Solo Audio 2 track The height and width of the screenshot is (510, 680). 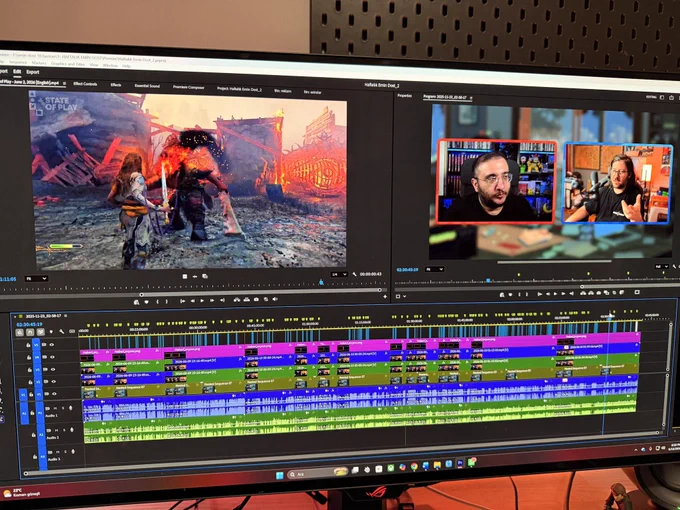tap(64, 430)
